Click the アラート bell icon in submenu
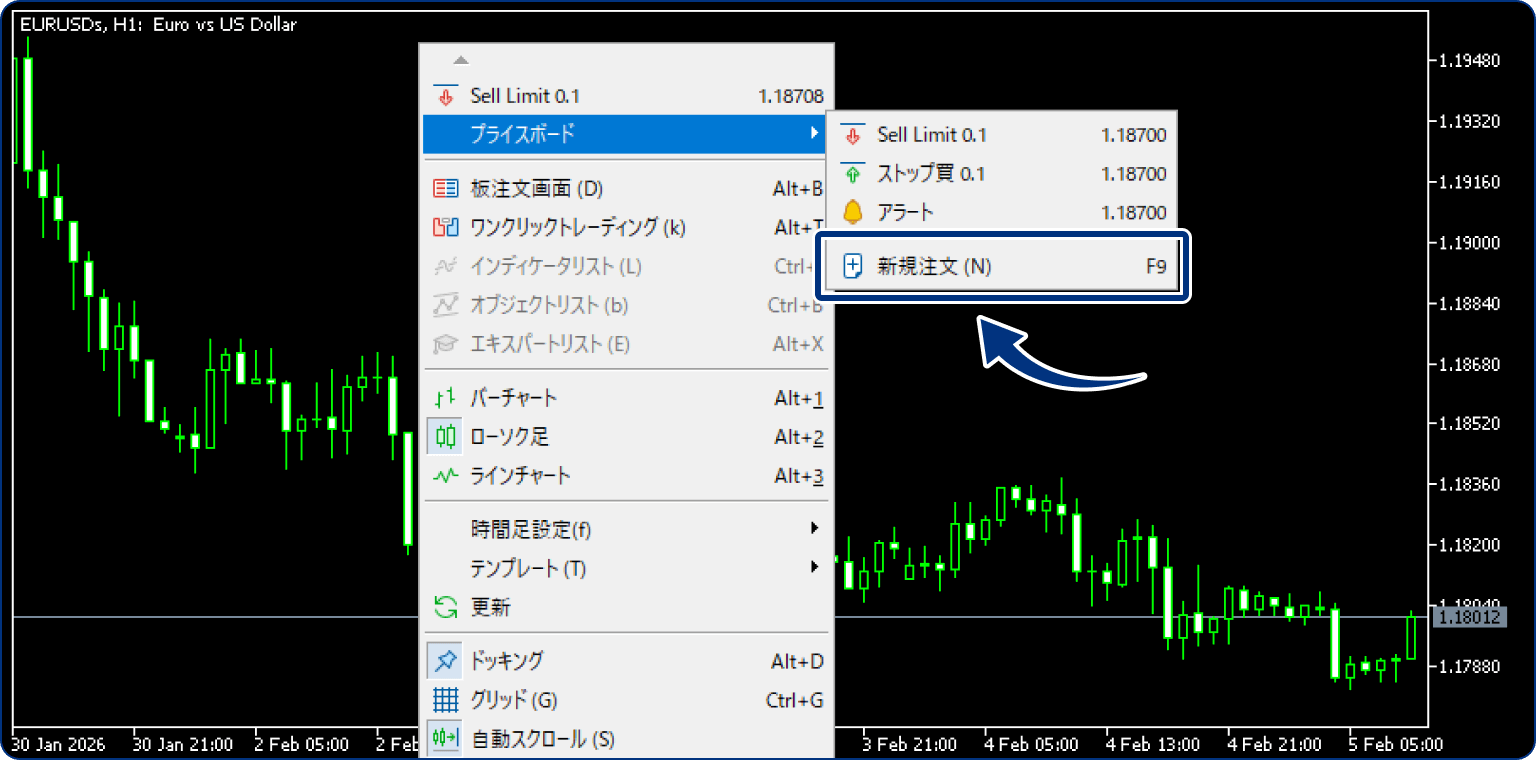 point(855,212)
